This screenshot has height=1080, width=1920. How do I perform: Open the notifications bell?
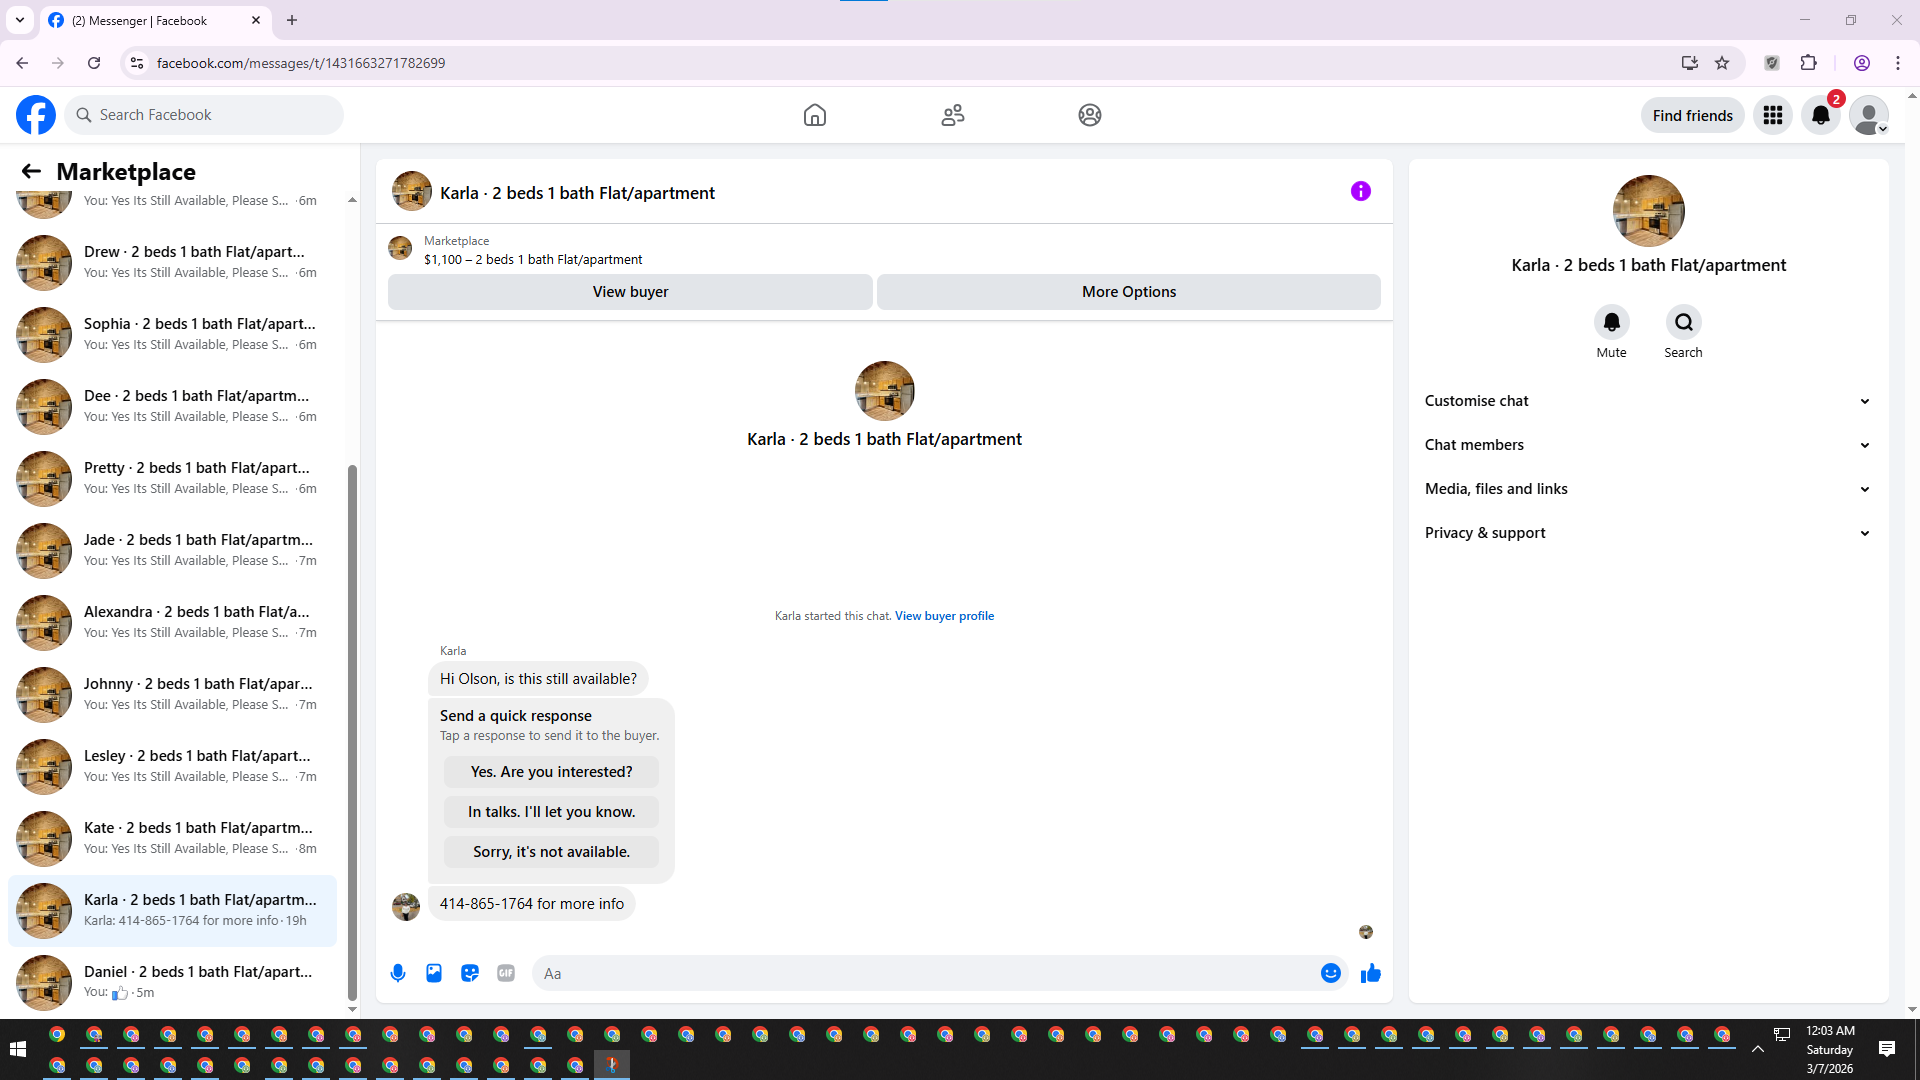tap(1820, 115)
